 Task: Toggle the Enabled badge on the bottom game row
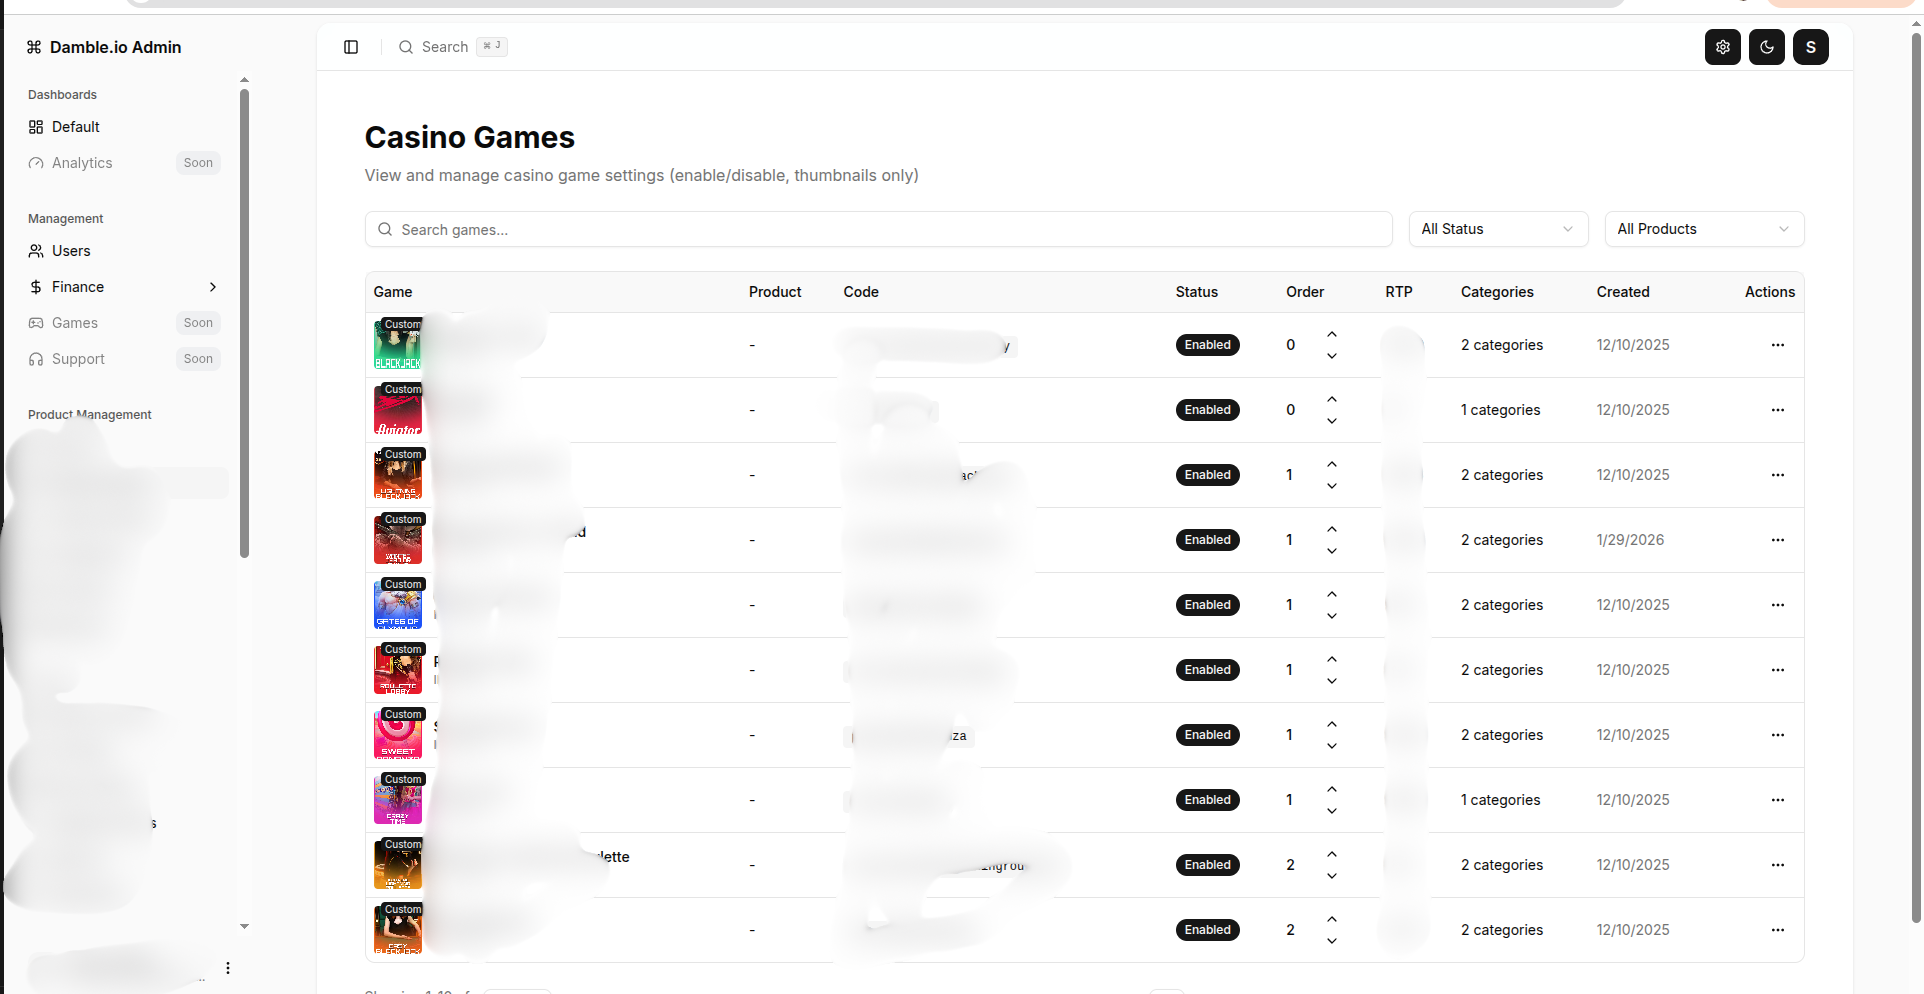[1207, 929]
